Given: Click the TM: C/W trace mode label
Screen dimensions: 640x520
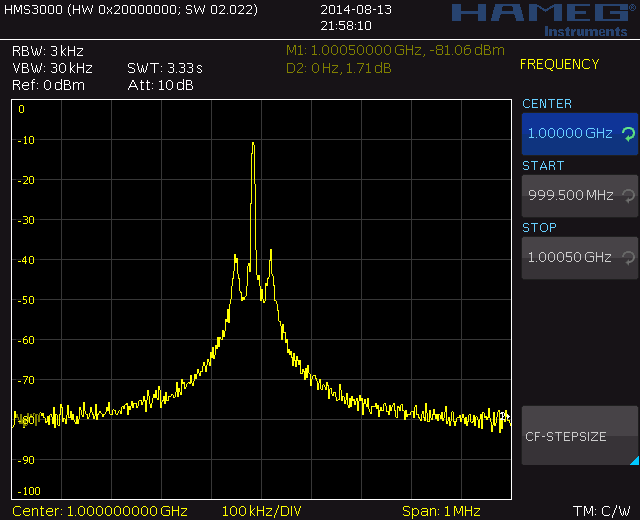Looking at the screenshot, I should tap(602, 511).
